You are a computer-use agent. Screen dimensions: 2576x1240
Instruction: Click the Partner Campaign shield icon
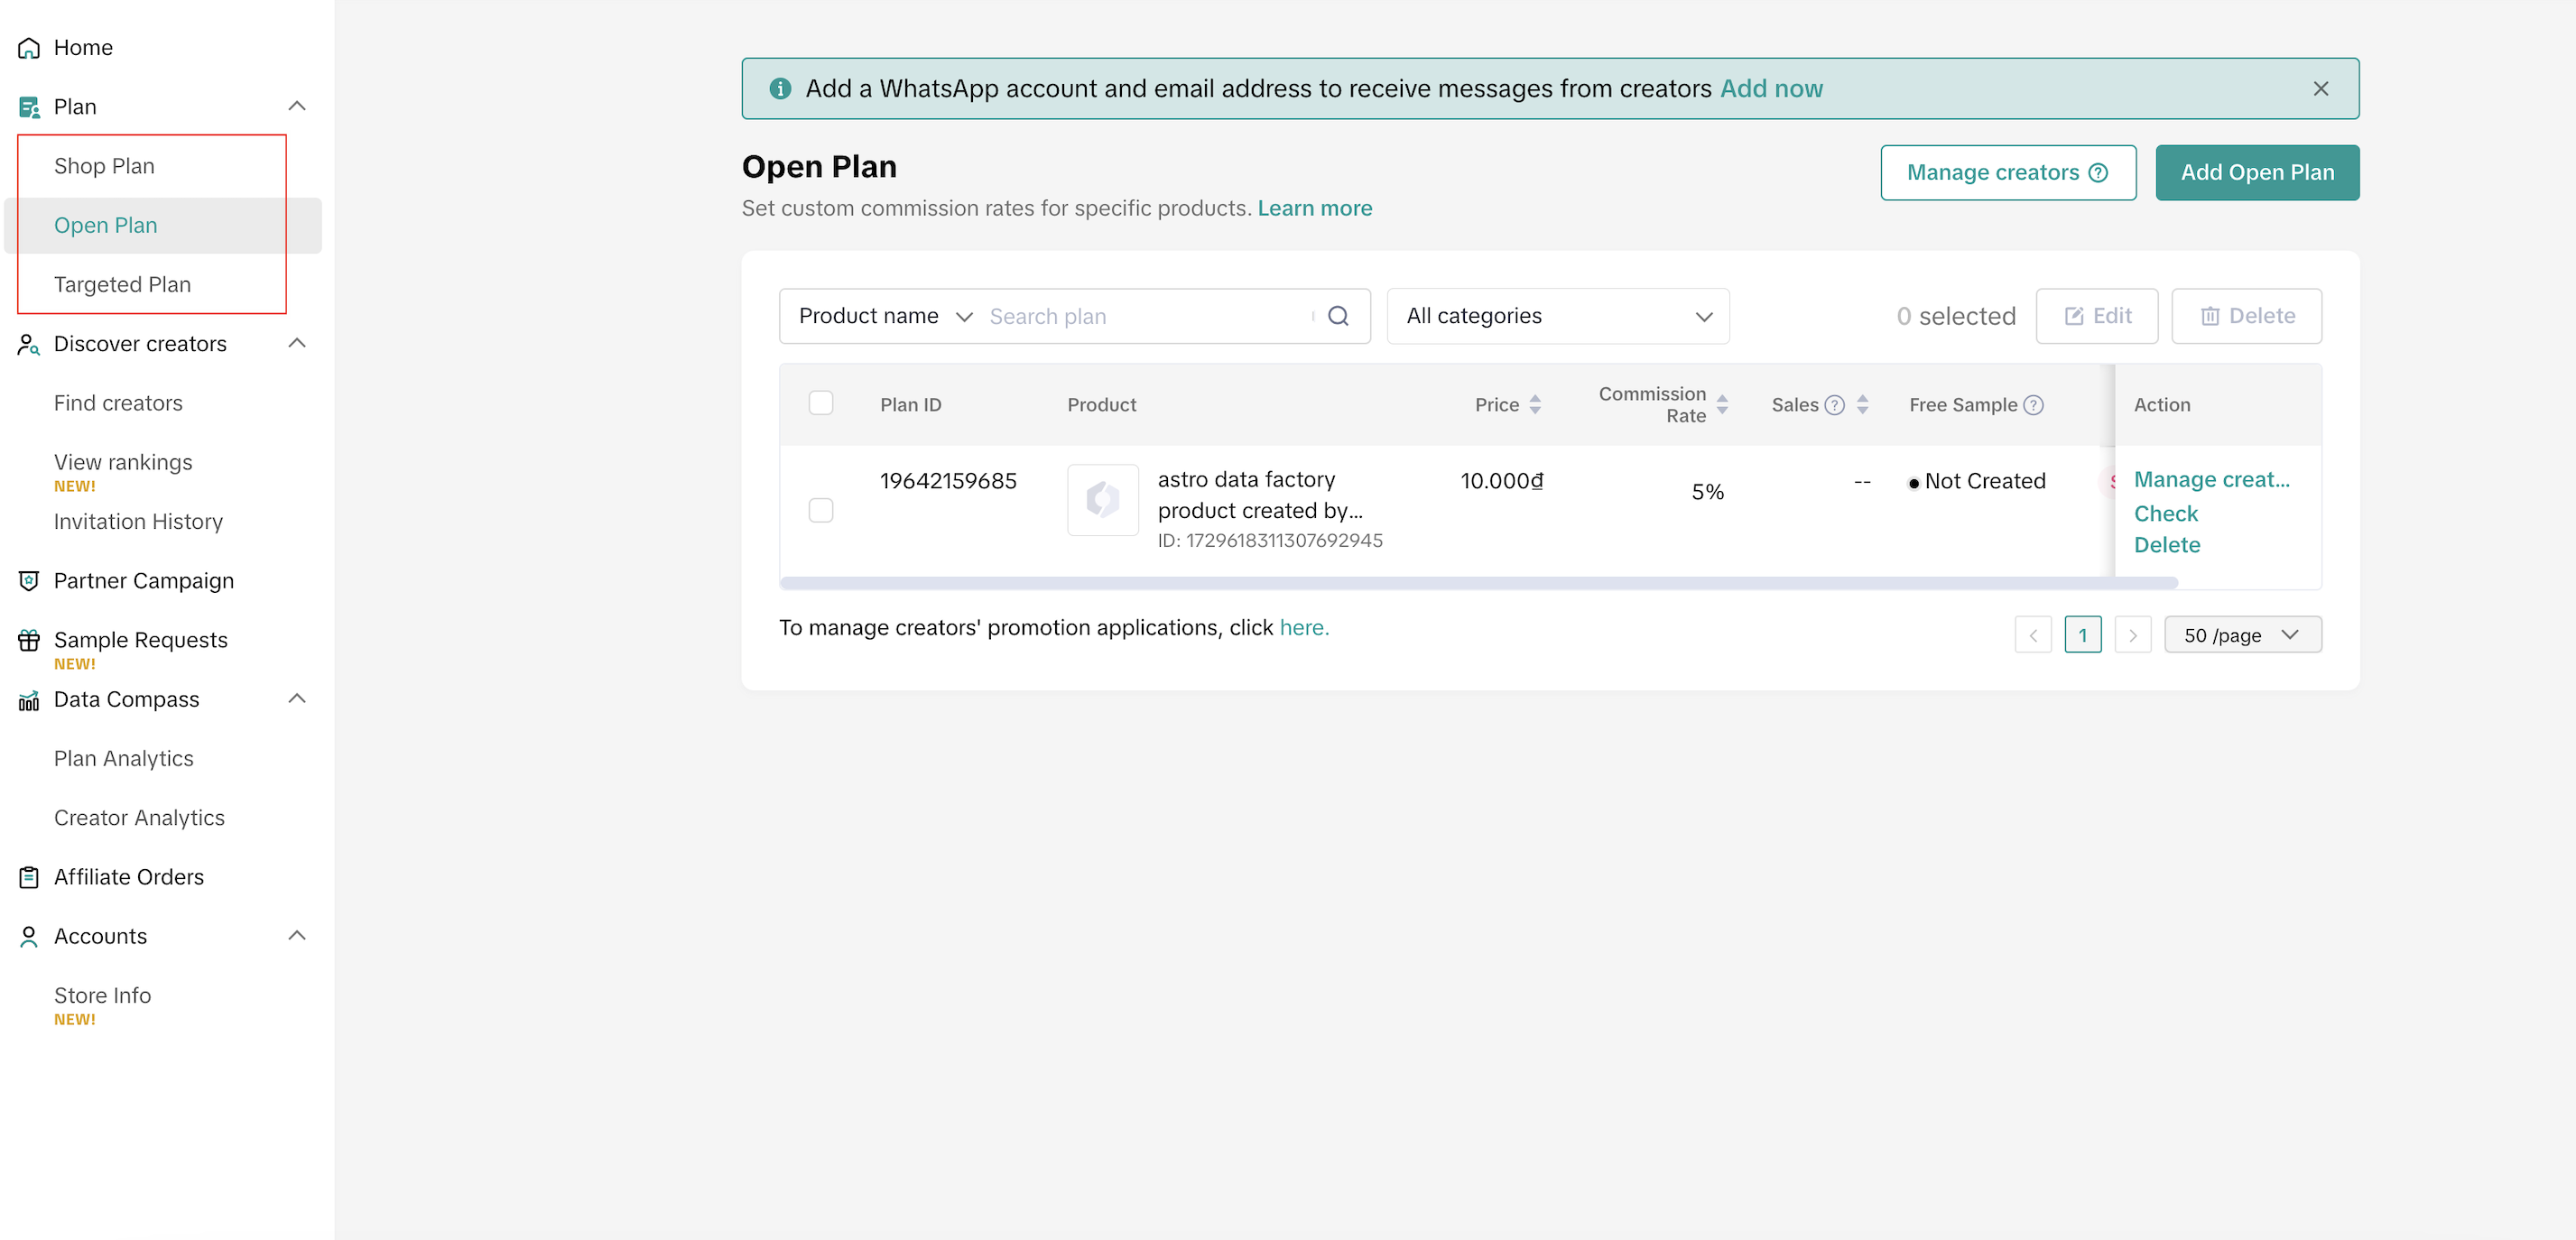click(29, 581)
